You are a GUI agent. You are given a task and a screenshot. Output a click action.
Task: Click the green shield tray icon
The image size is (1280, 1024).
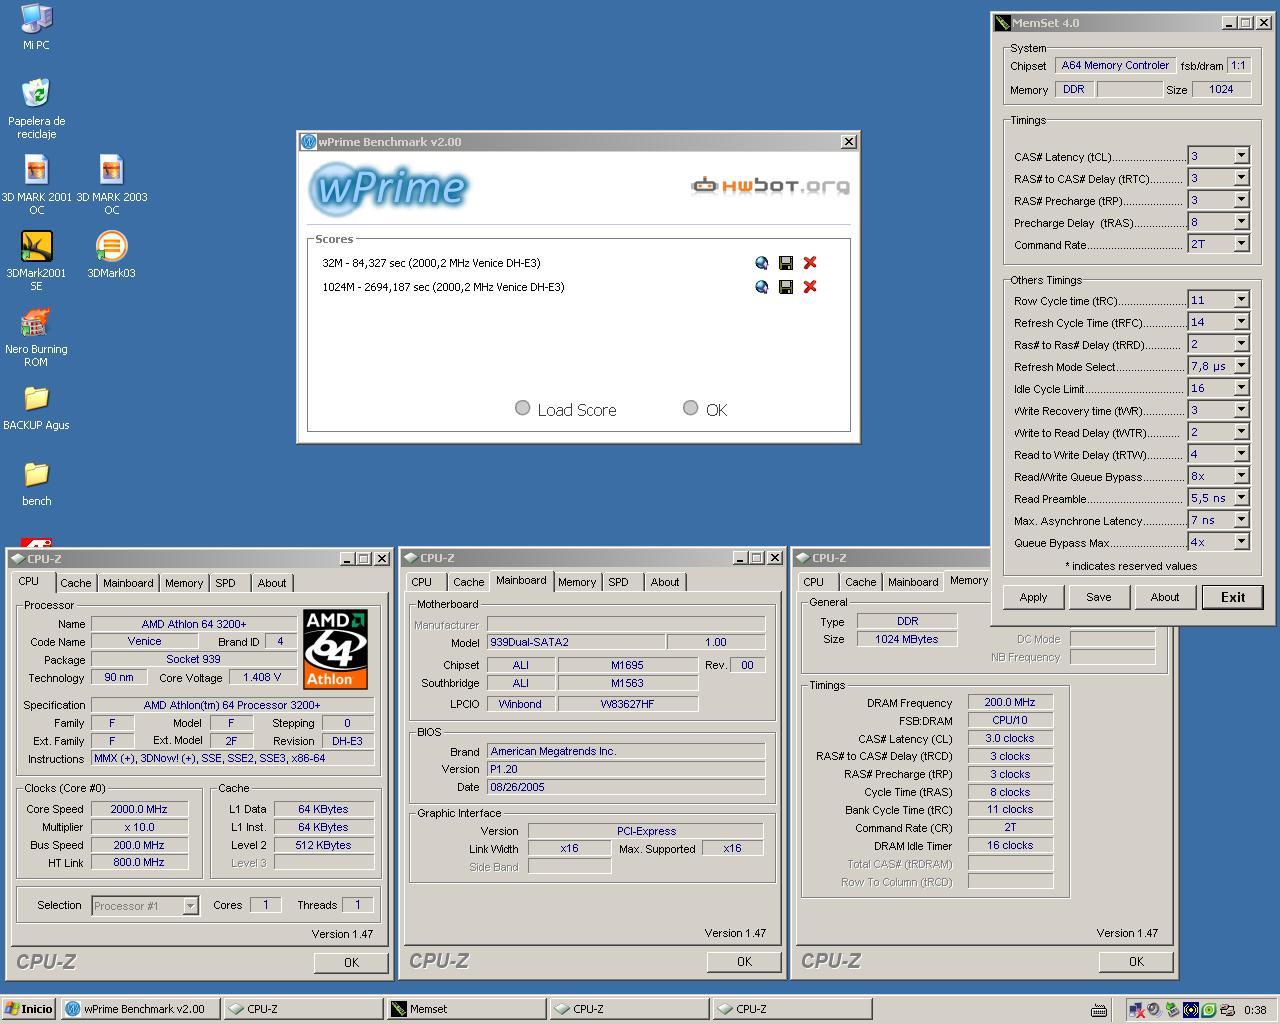click(x=1209, y=1010)
